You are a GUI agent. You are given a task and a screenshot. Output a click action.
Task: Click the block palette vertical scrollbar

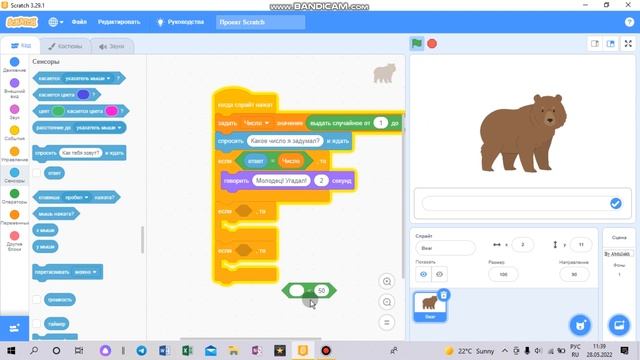(142, 240)
